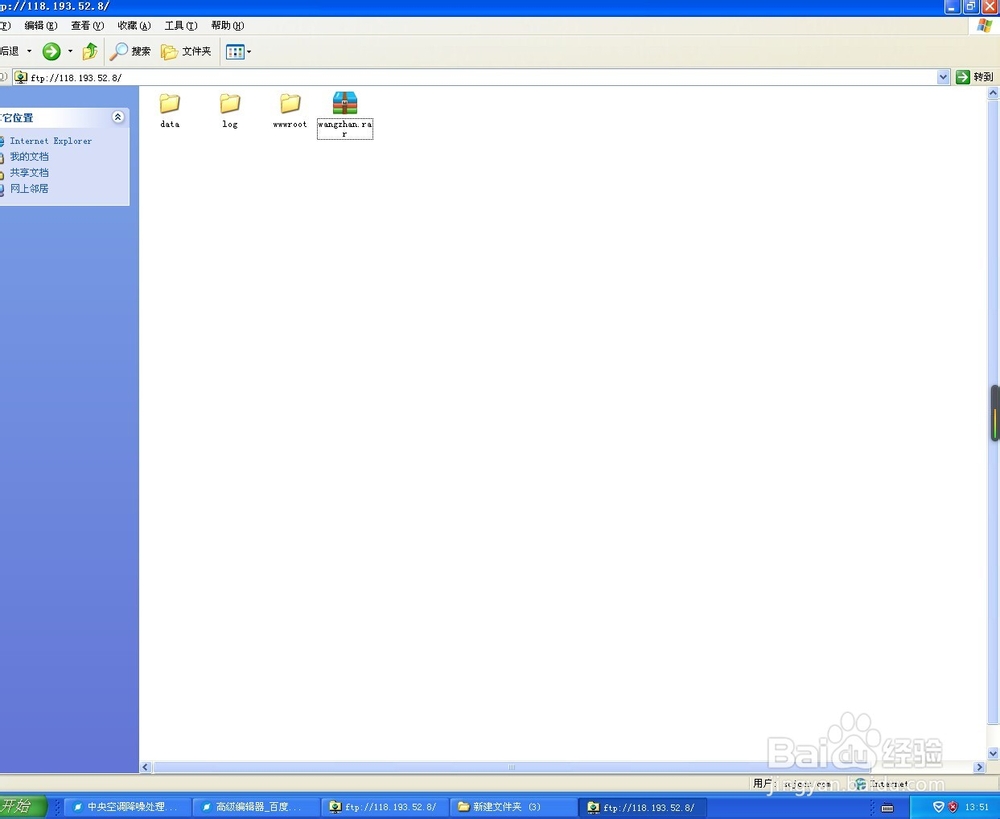Open the Tools (工具) menu
This screenshot has width=1000, height=819.
pyautogui.click(x=181, y=26)
